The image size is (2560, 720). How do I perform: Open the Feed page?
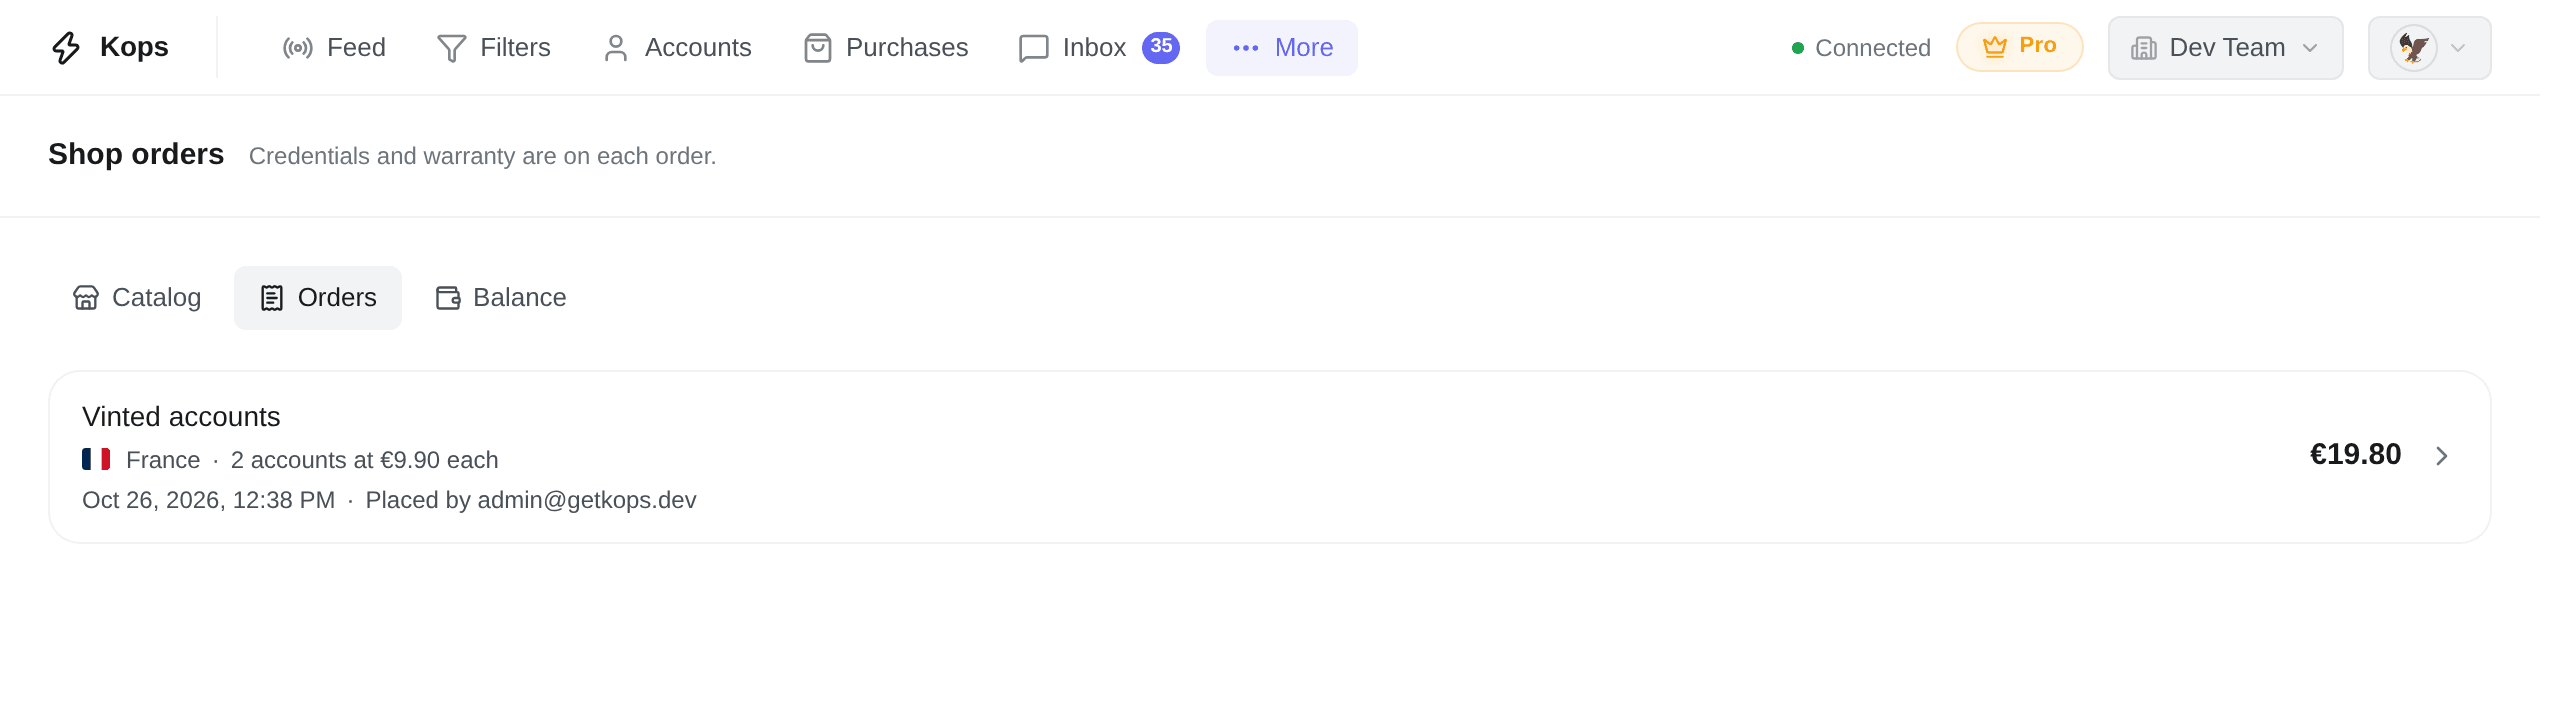point(334,48)
